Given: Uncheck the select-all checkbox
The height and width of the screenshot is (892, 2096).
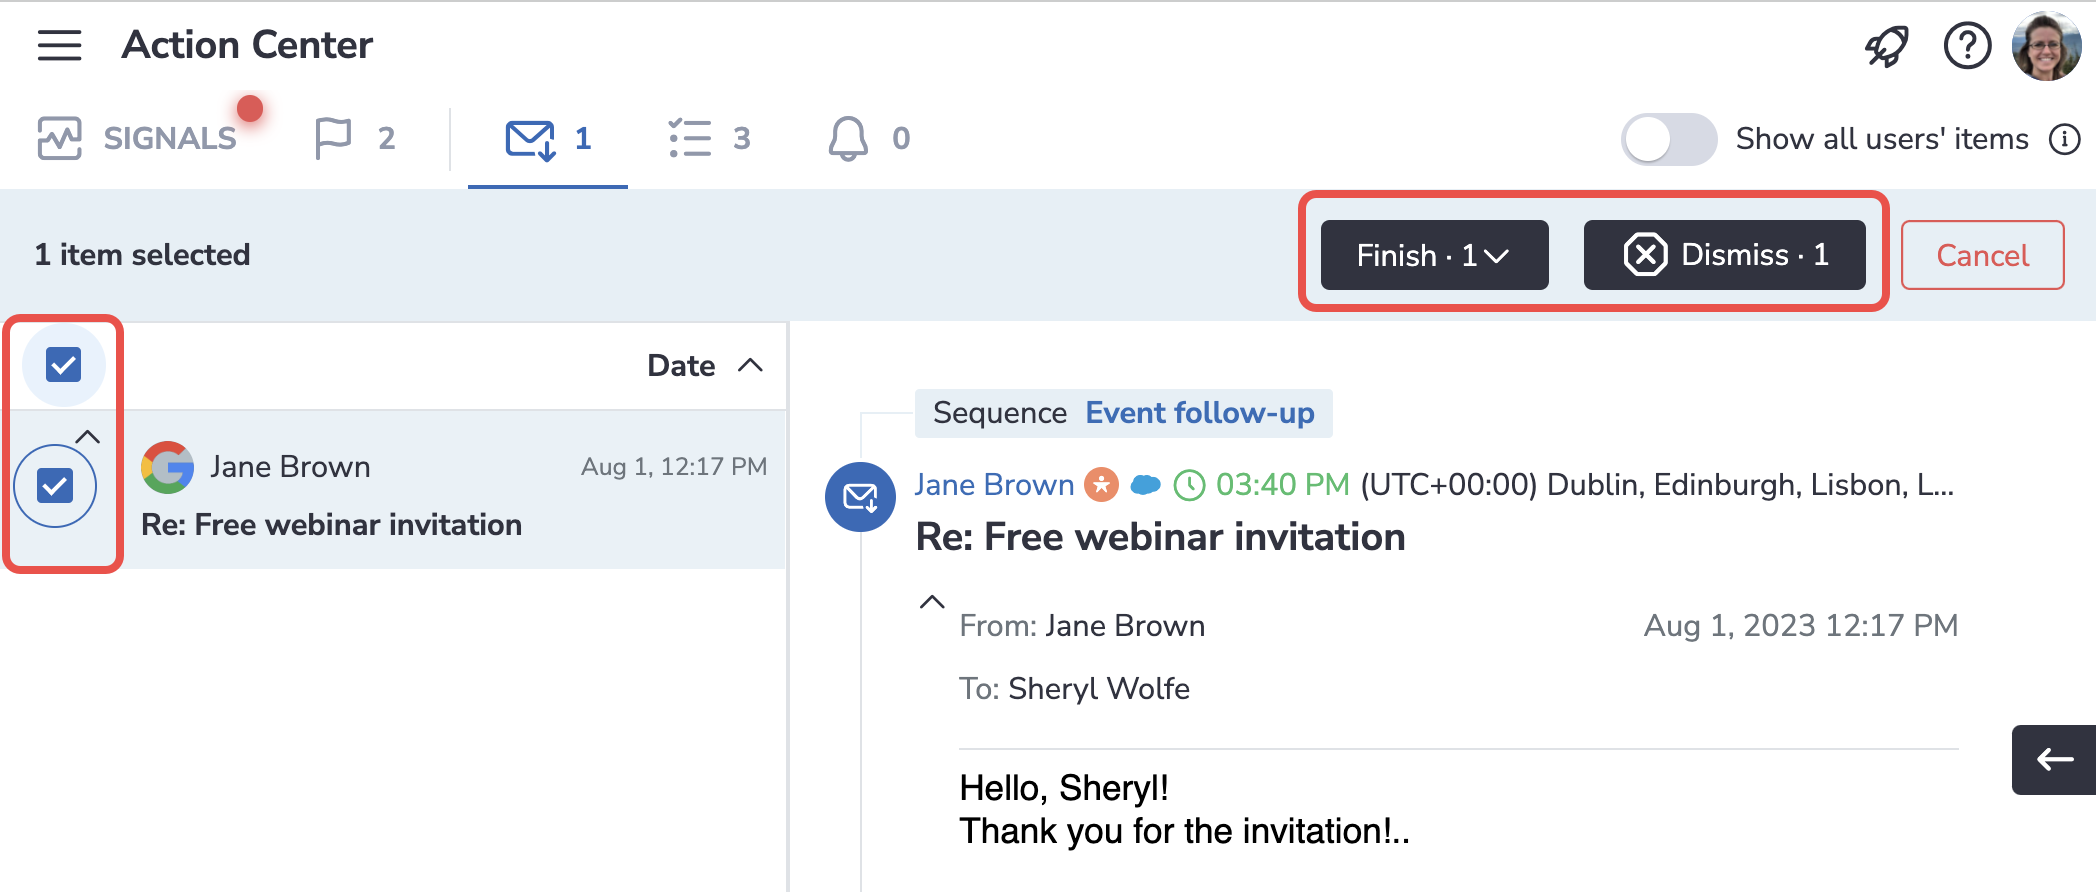Looking at the screenshot, I should pos(64,365).
